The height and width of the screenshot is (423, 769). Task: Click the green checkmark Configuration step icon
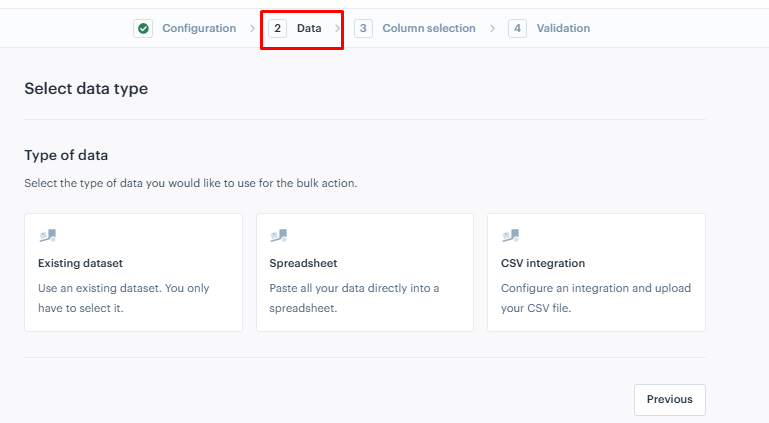click(143, 28)
